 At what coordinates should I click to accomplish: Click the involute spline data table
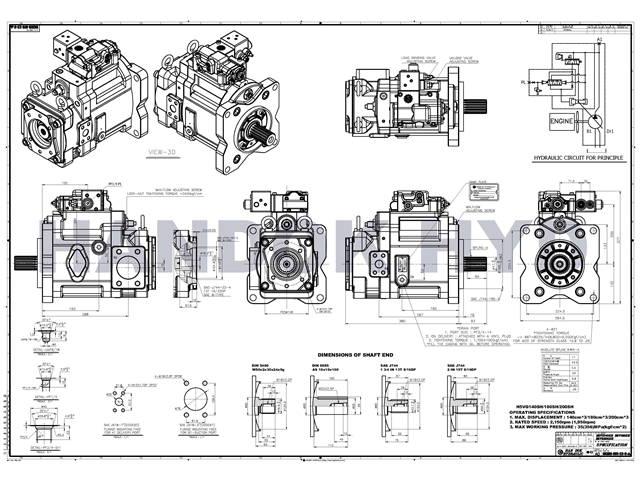click(560, 373)
